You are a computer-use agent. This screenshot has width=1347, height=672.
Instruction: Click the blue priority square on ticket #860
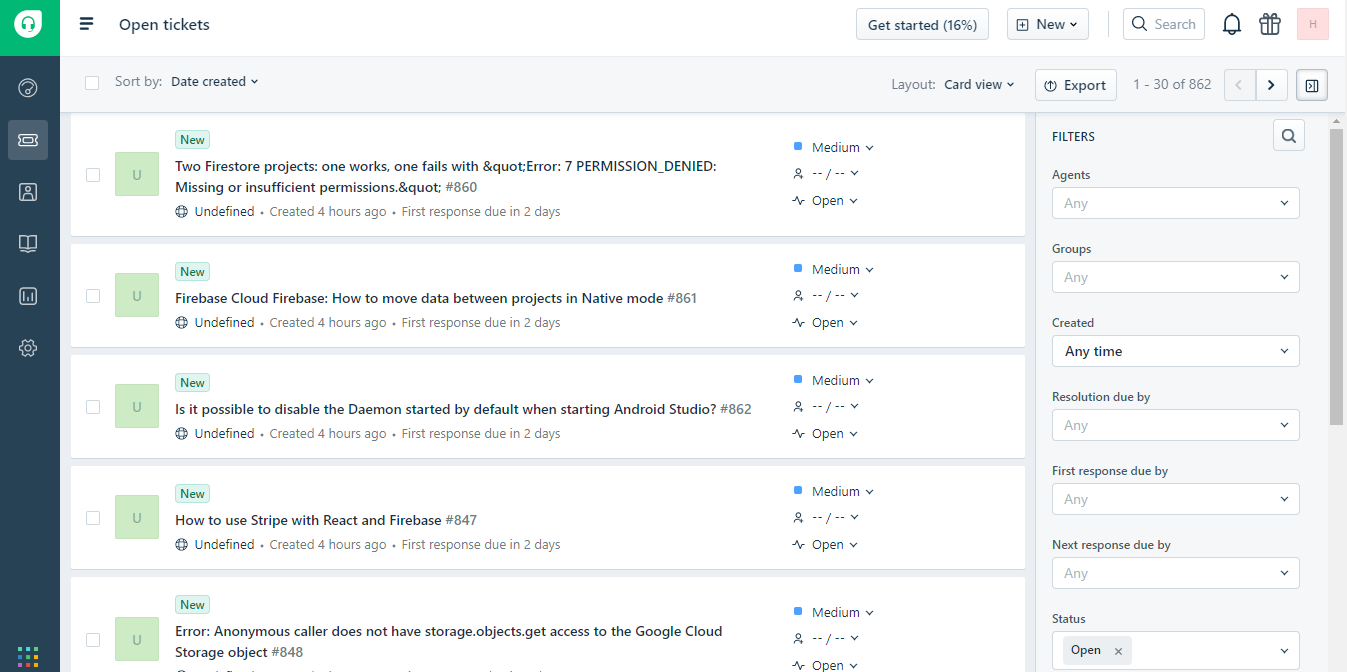798,146
